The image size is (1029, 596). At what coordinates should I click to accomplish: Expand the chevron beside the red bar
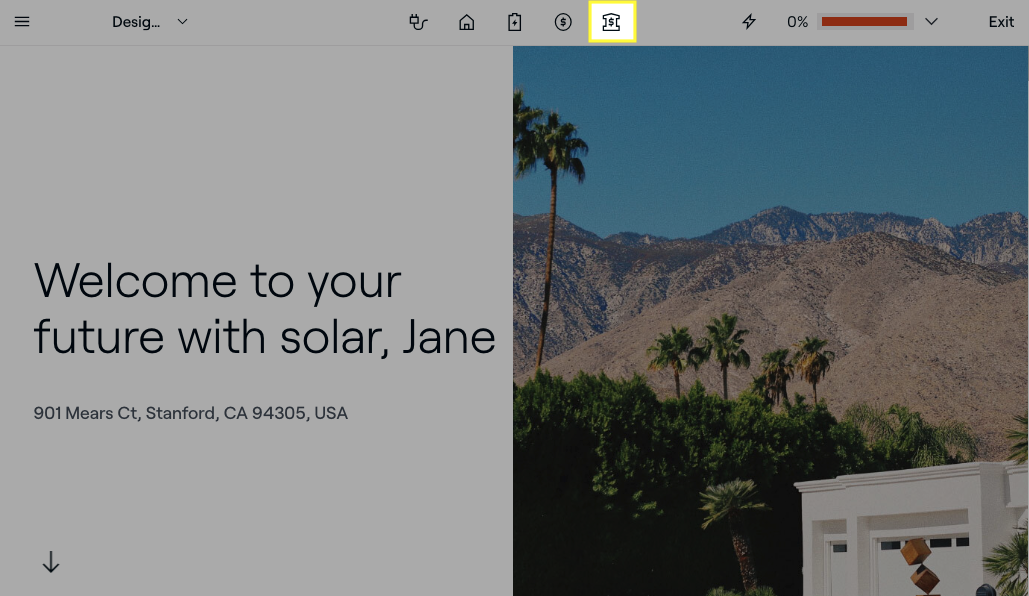coord(931,22)
